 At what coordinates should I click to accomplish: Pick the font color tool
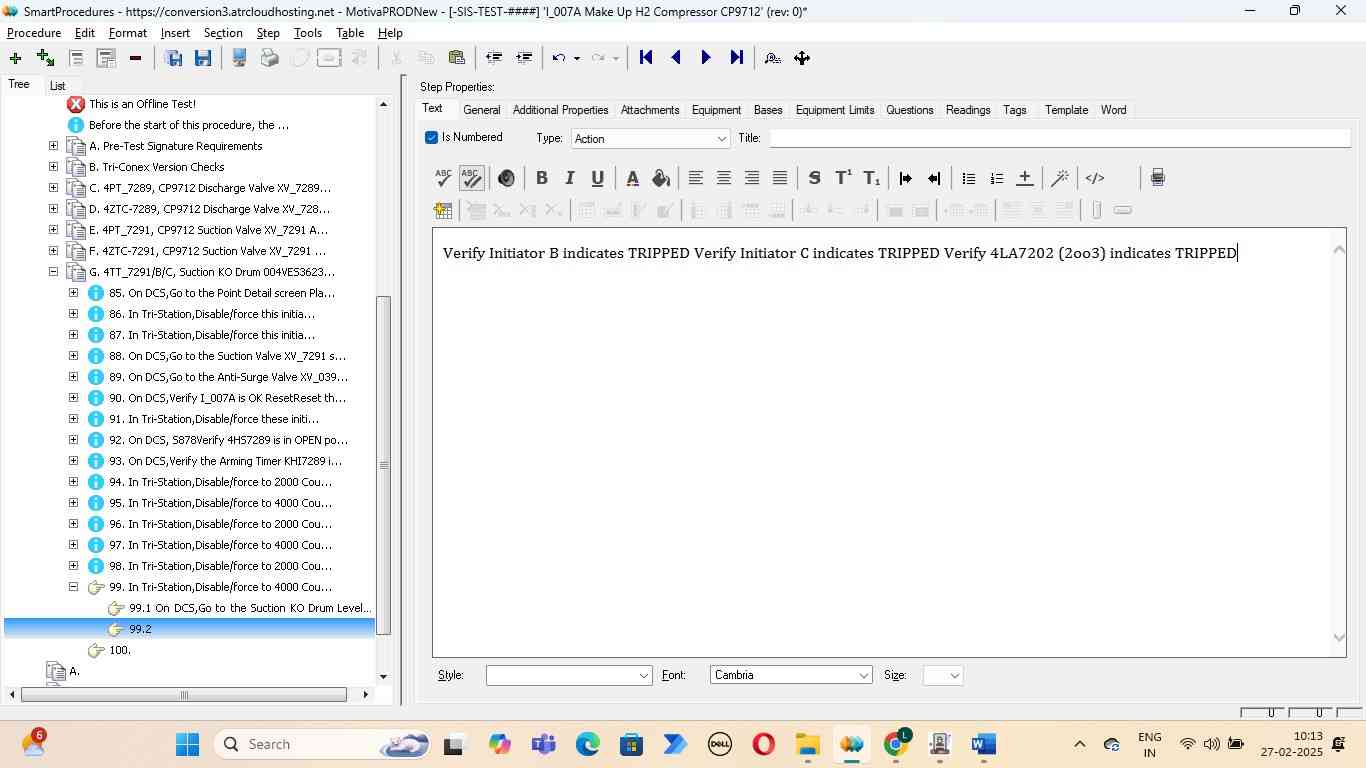(632, 178)
